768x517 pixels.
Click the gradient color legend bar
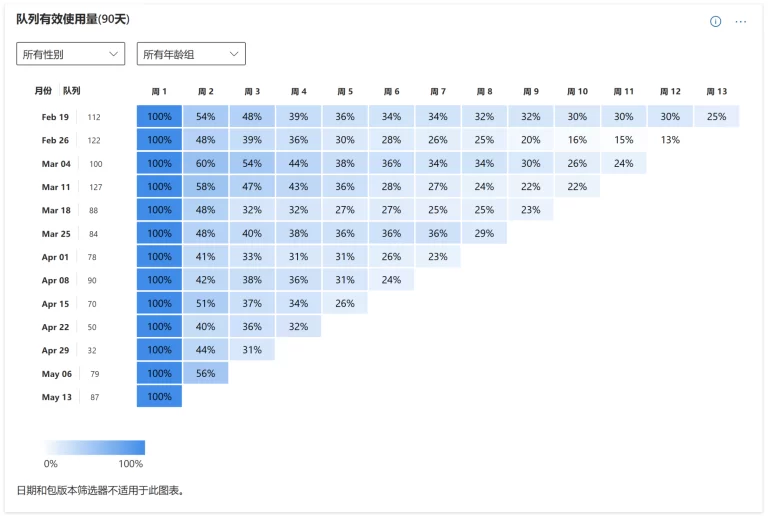pyautogui.click(x=94, y=447)
